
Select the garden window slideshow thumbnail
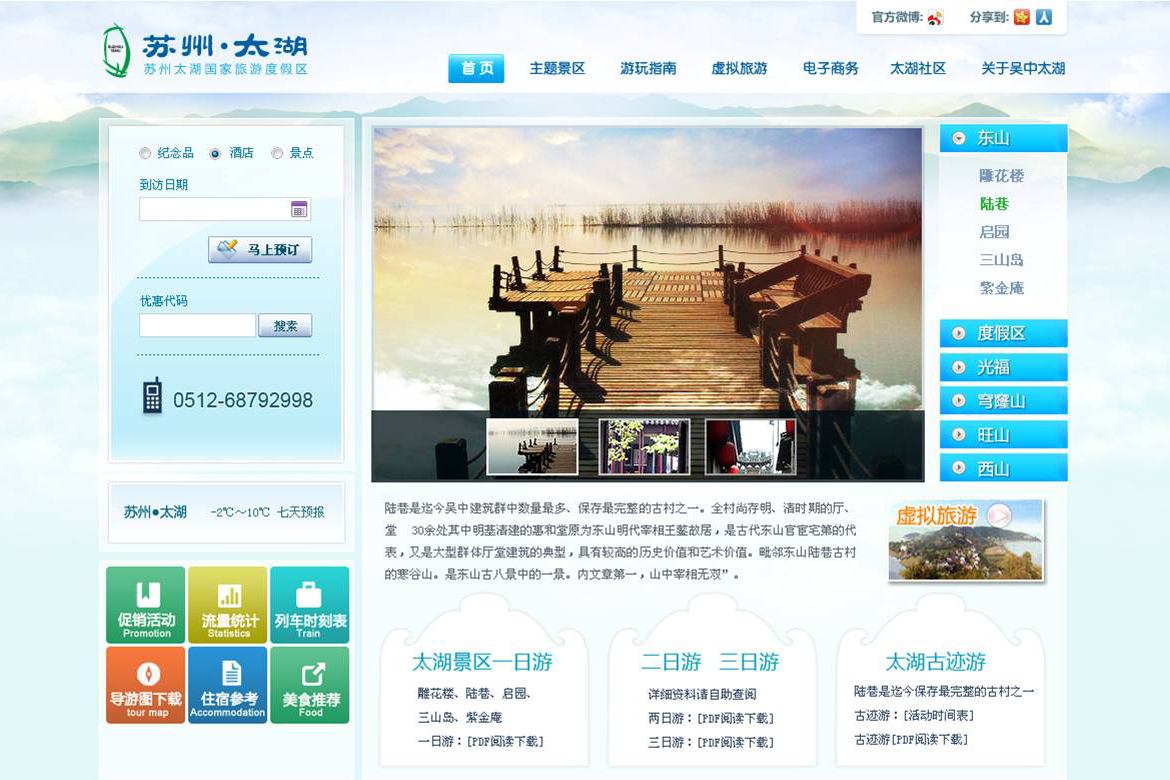coord(644,446)
